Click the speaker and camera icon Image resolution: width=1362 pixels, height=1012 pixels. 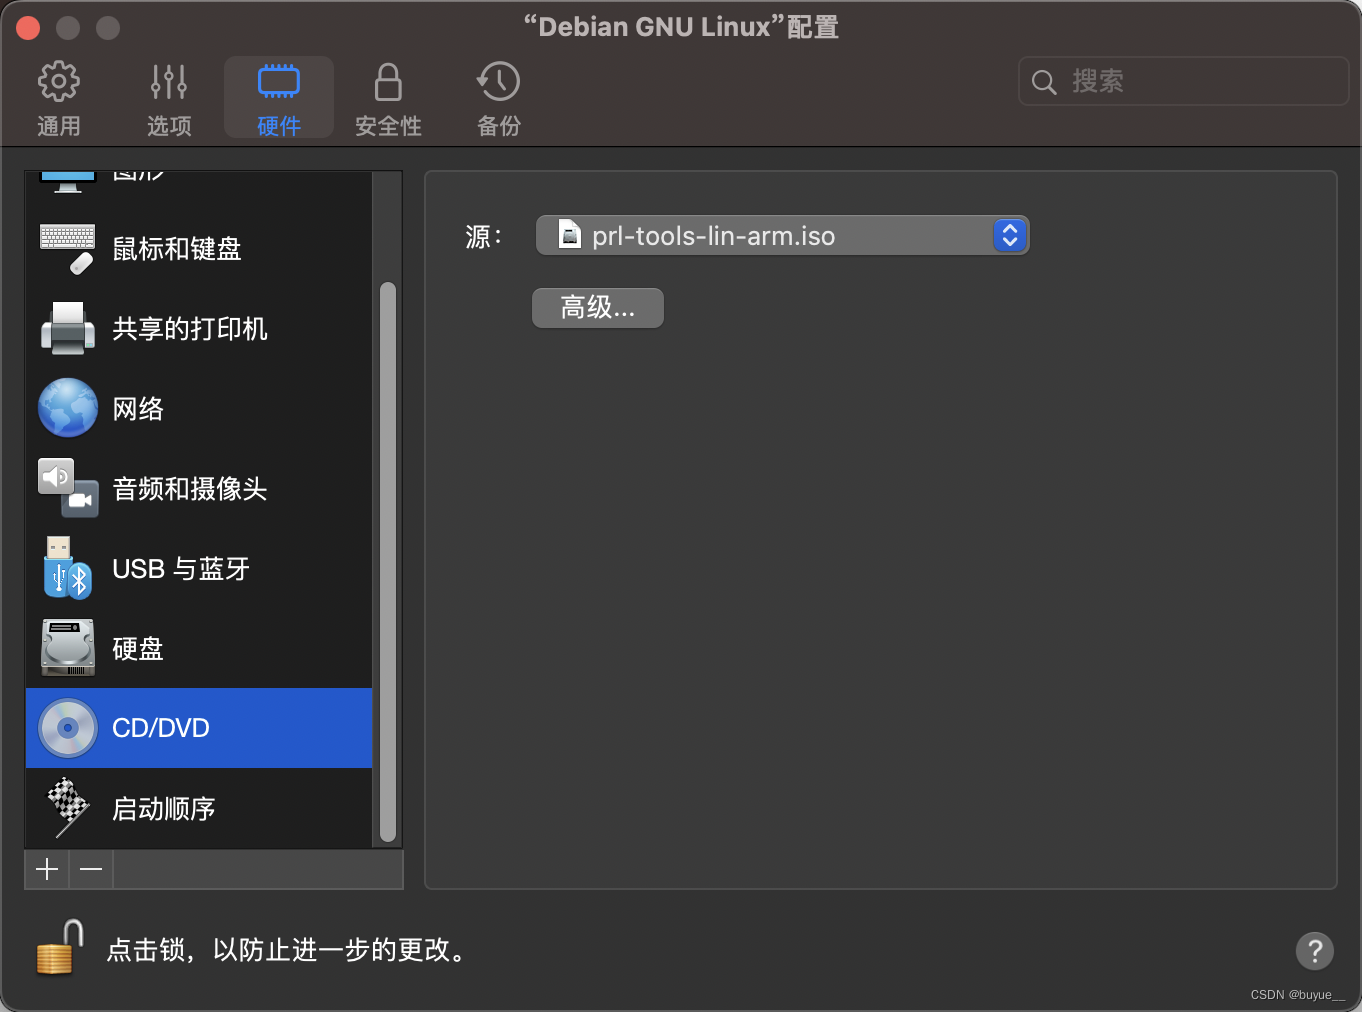coord(68,488)
